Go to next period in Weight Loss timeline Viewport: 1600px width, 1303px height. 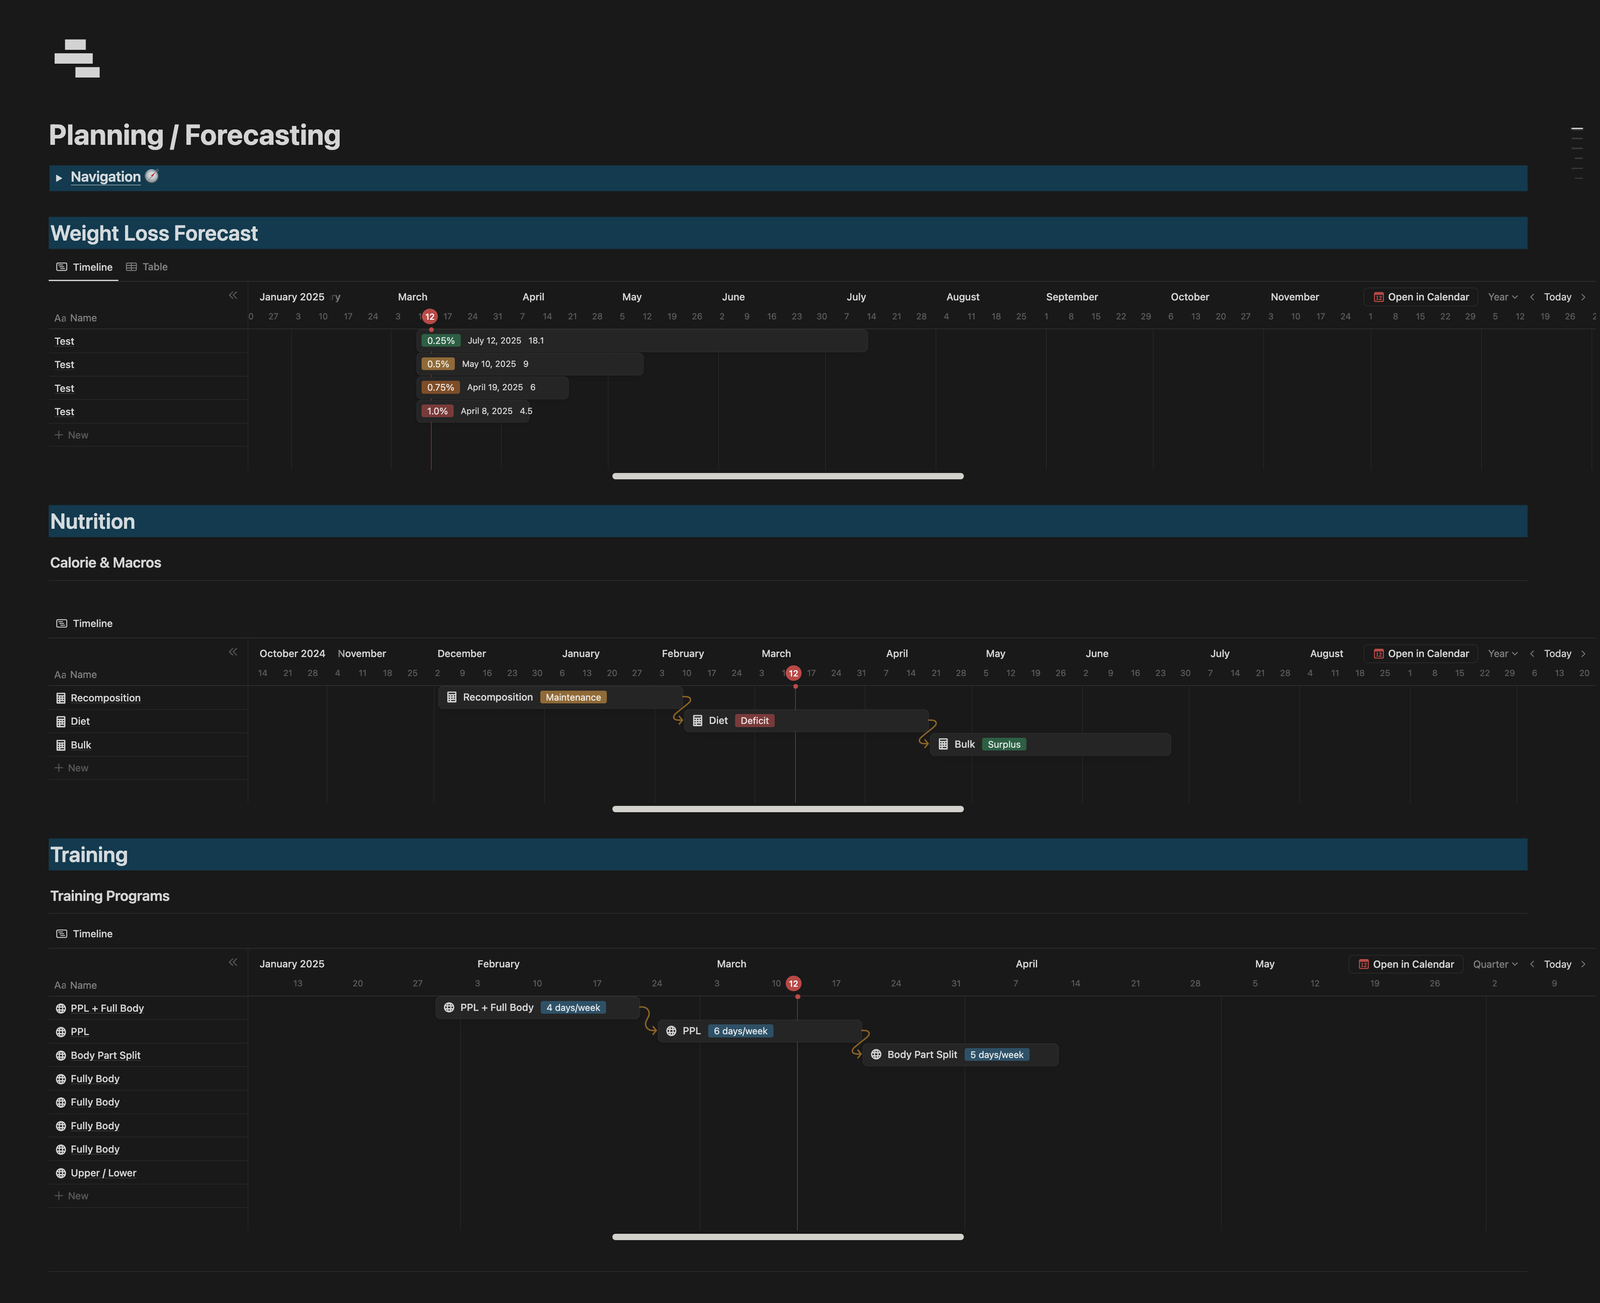point(1583,297)
